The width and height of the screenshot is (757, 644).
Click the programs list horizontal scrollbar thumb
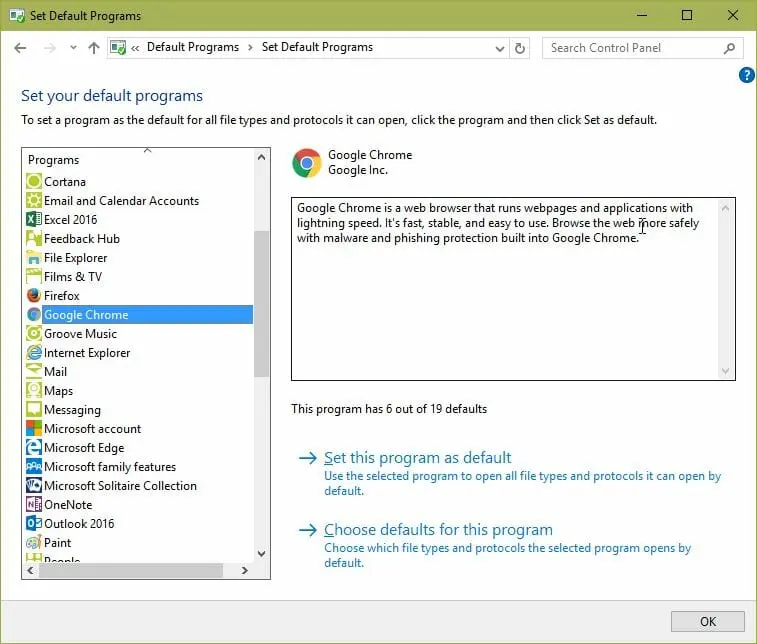click(x=131, y=570)
